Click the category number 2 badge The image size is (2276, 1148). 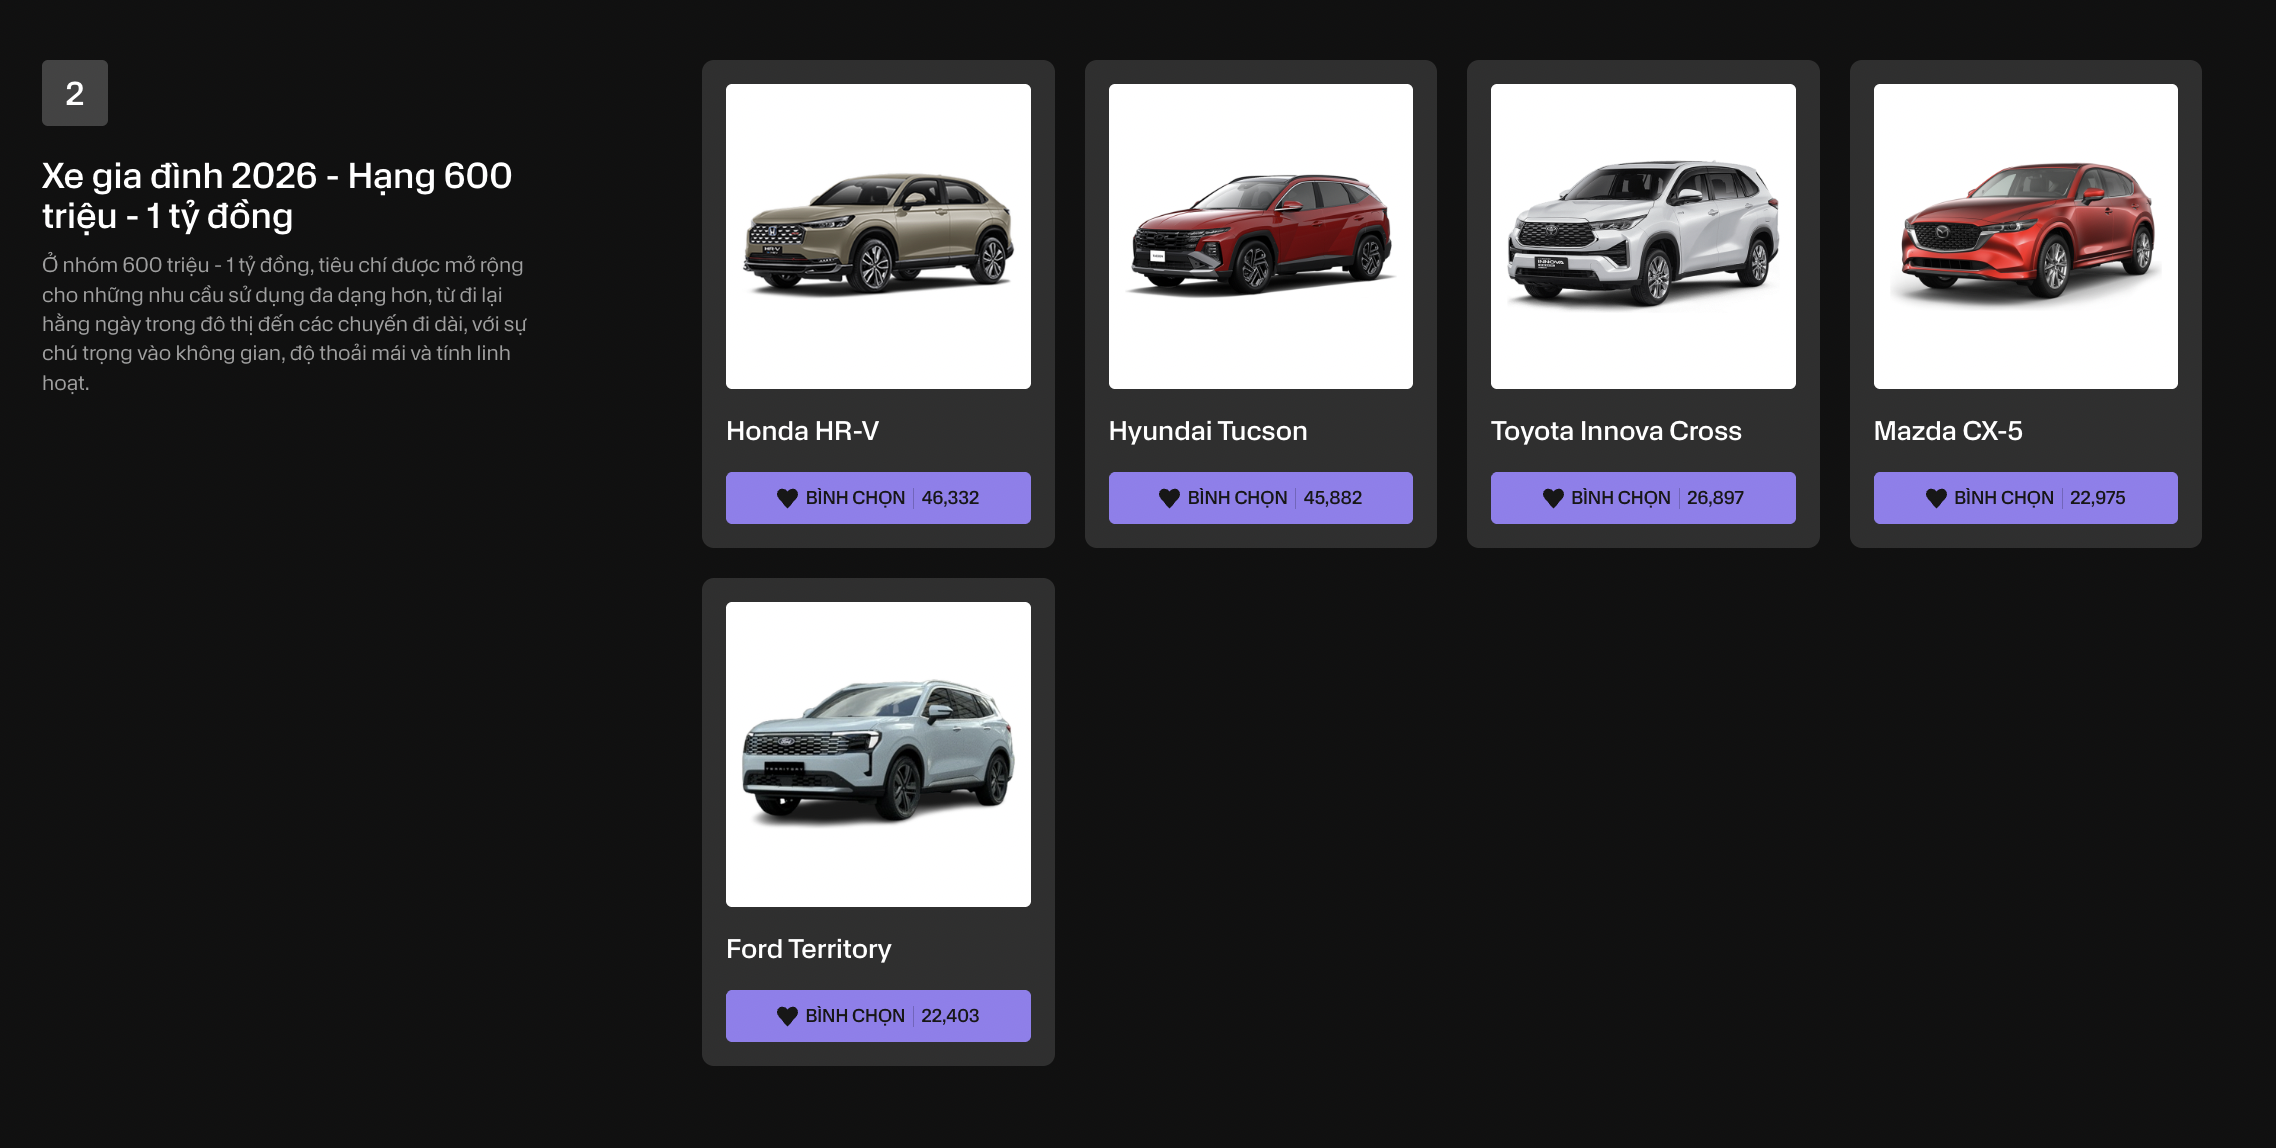click(75, 93)
